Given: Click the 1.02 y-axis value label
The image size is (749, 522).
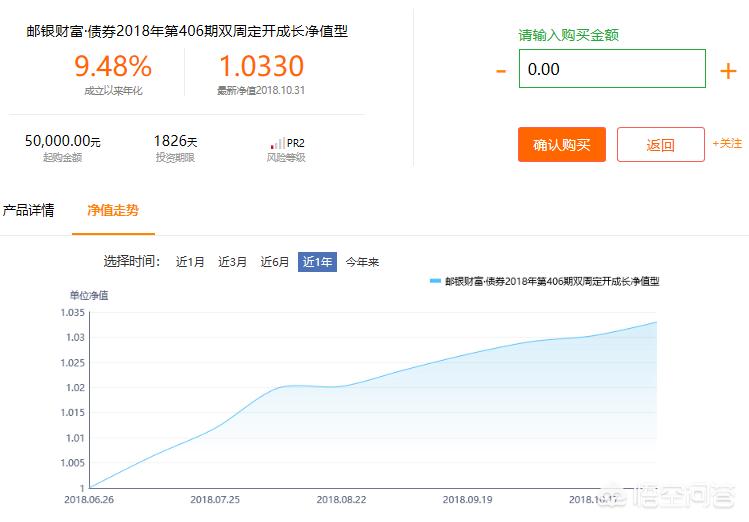Looking at the screenshot, I should [75, 388].
